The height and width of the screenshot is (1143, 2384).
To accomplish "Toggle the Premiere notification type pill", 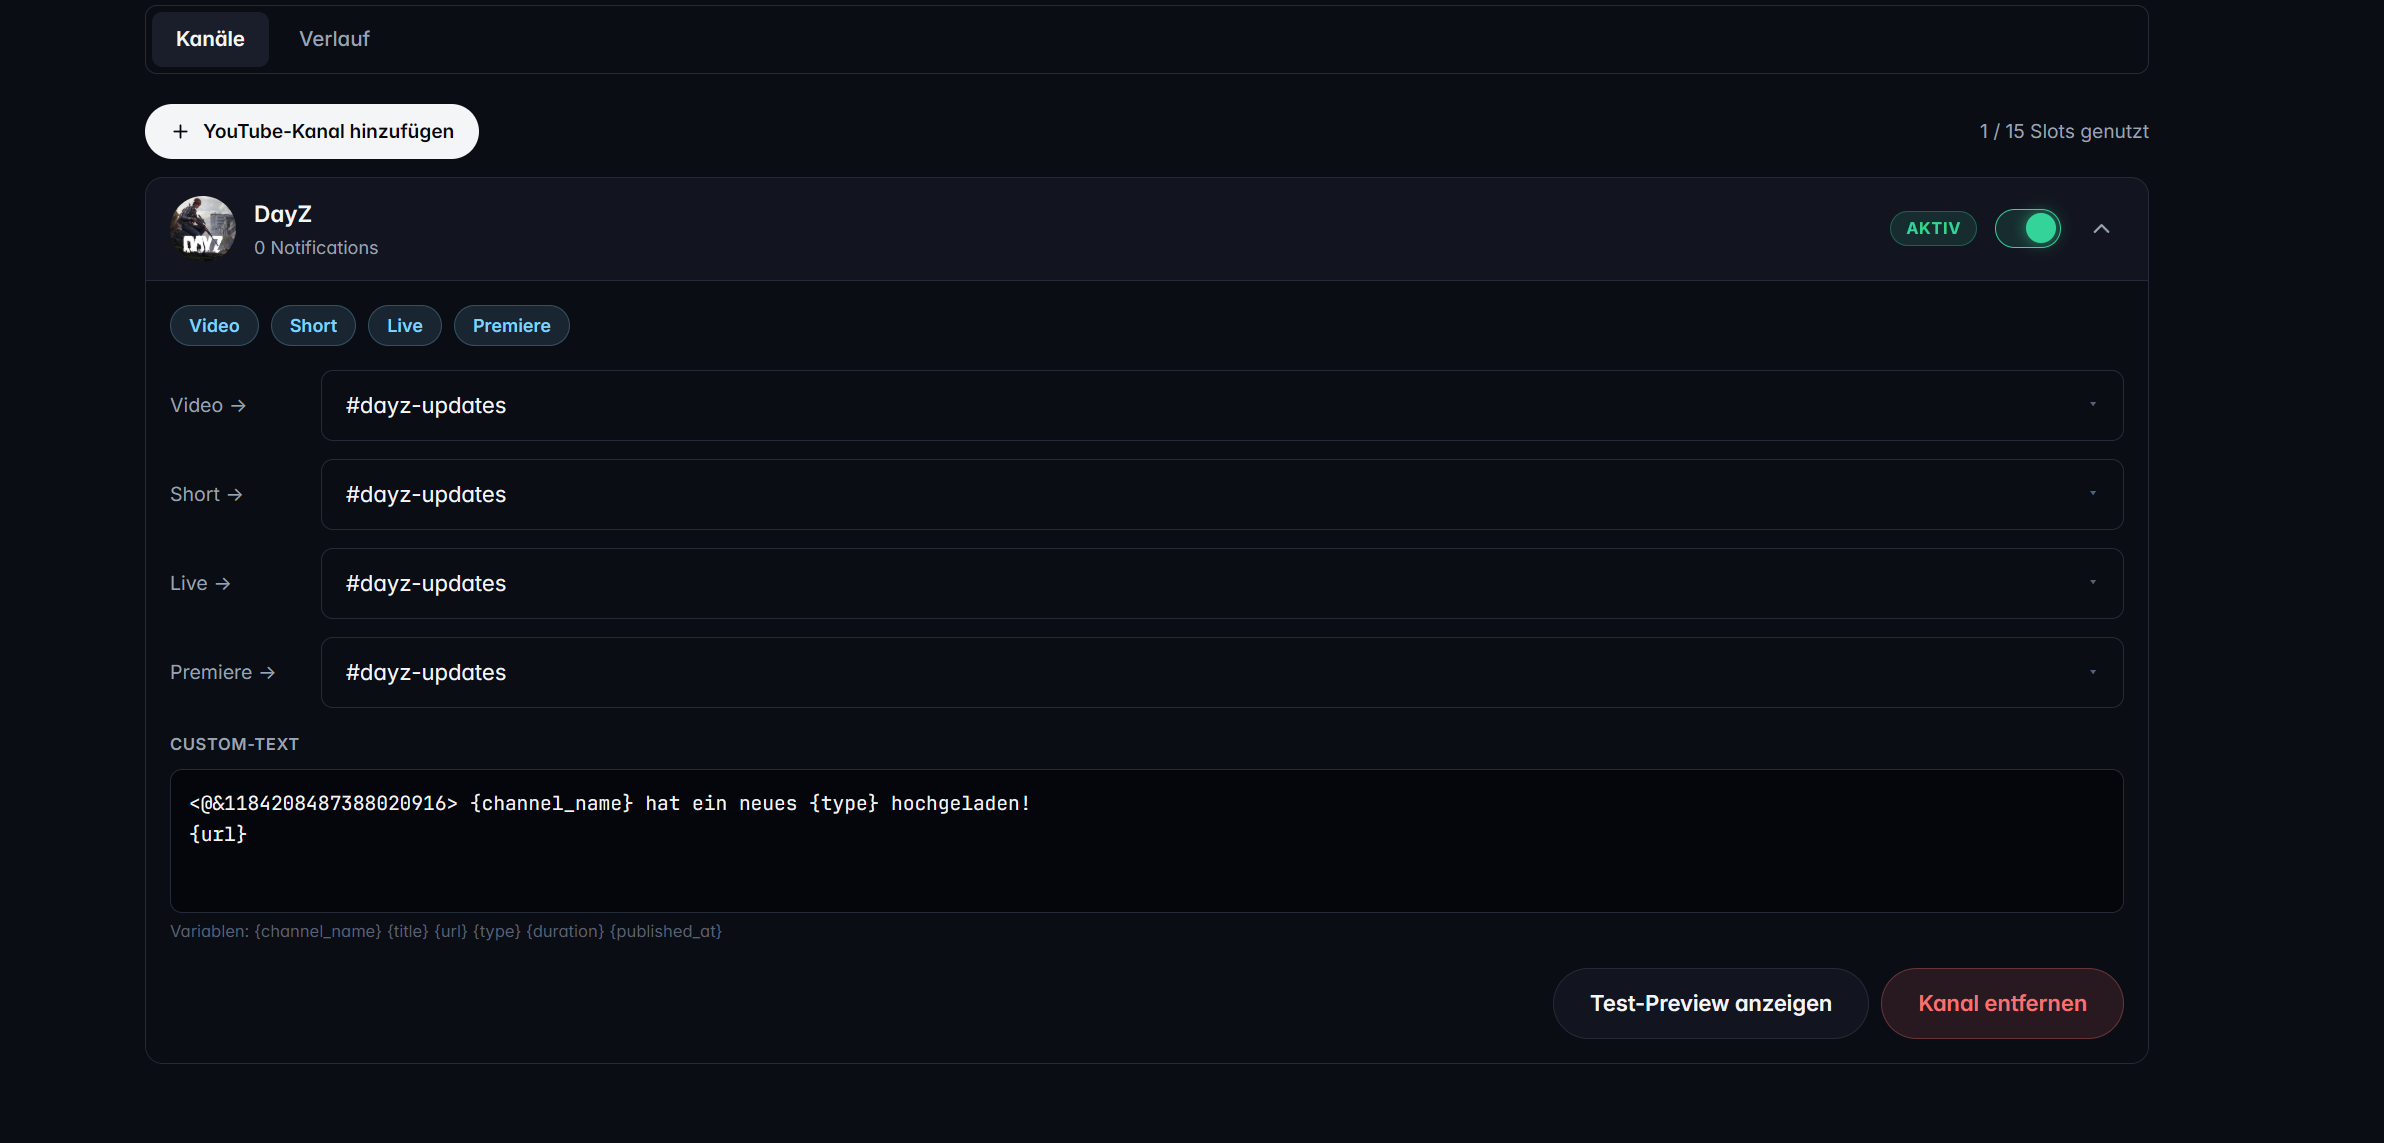I will [511, 325].
